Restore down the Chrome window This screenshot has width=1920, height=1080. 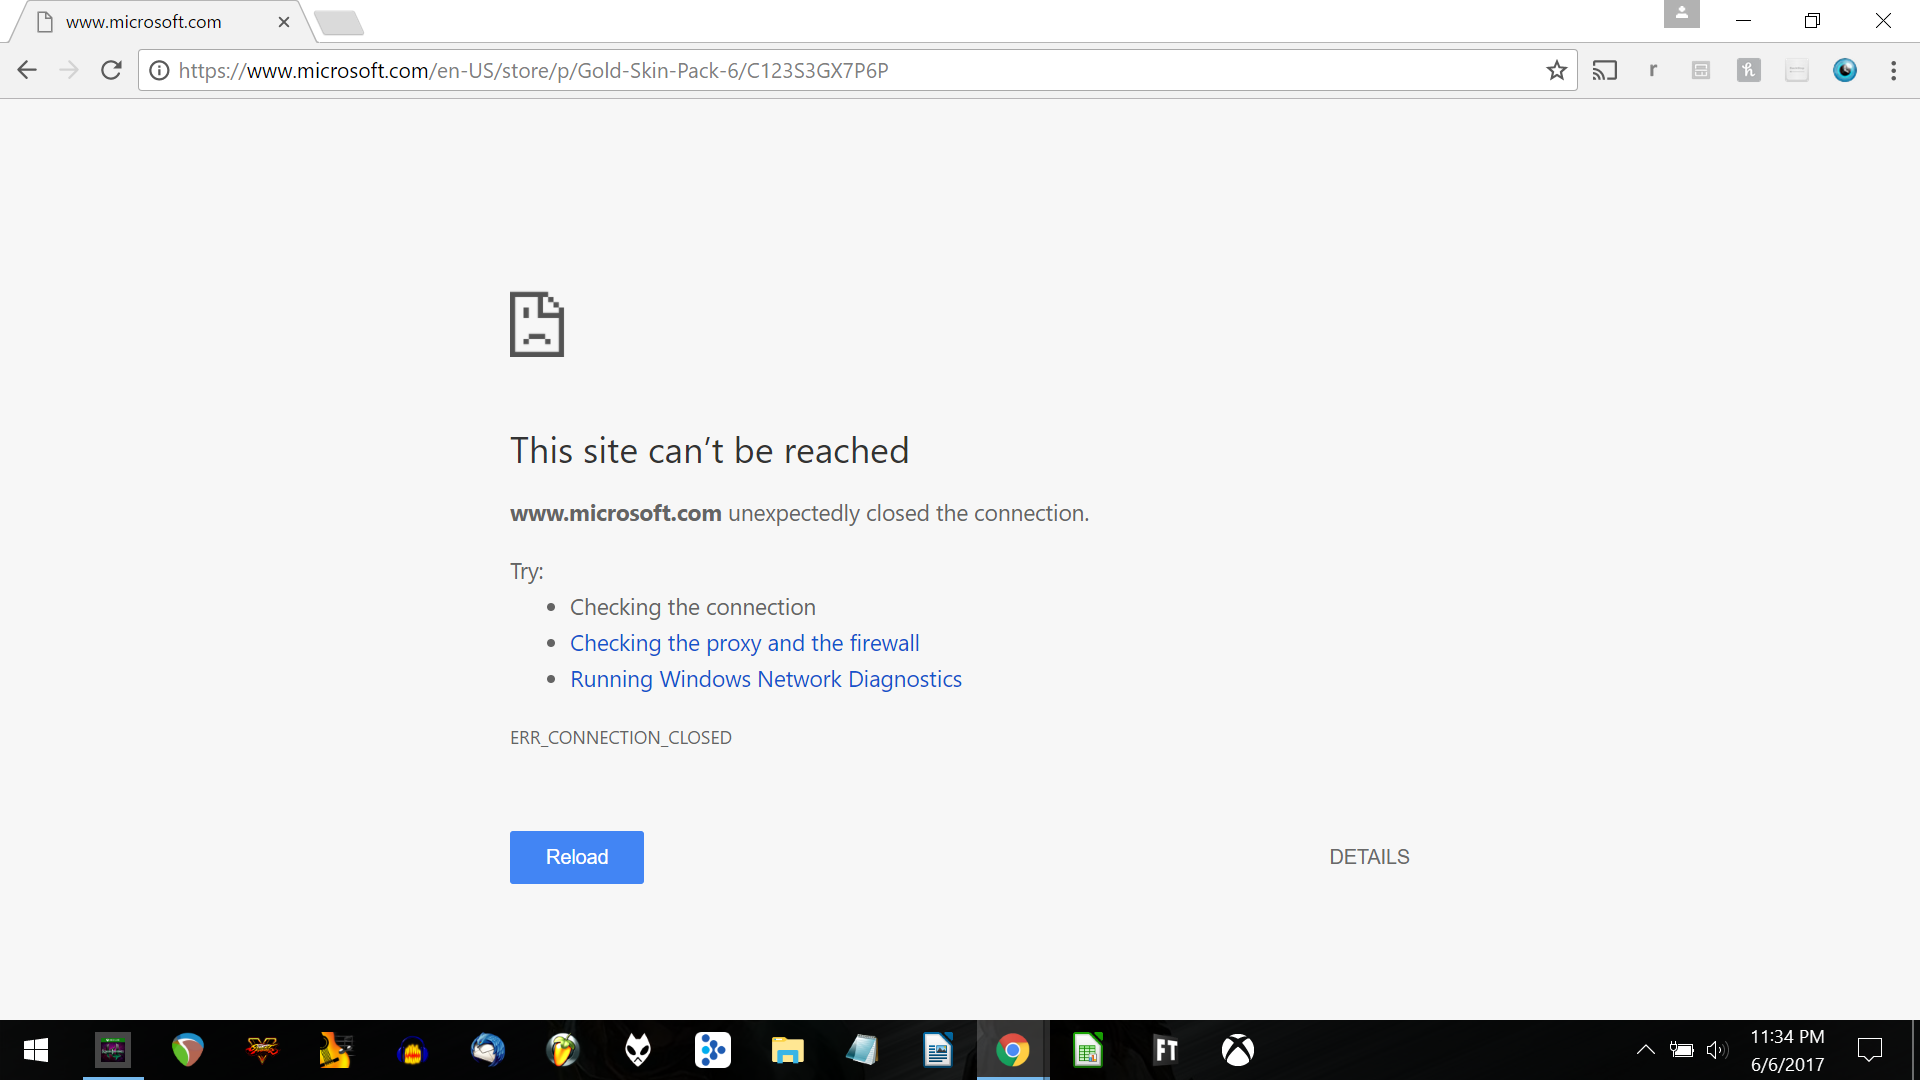(x=1812, y=20)
